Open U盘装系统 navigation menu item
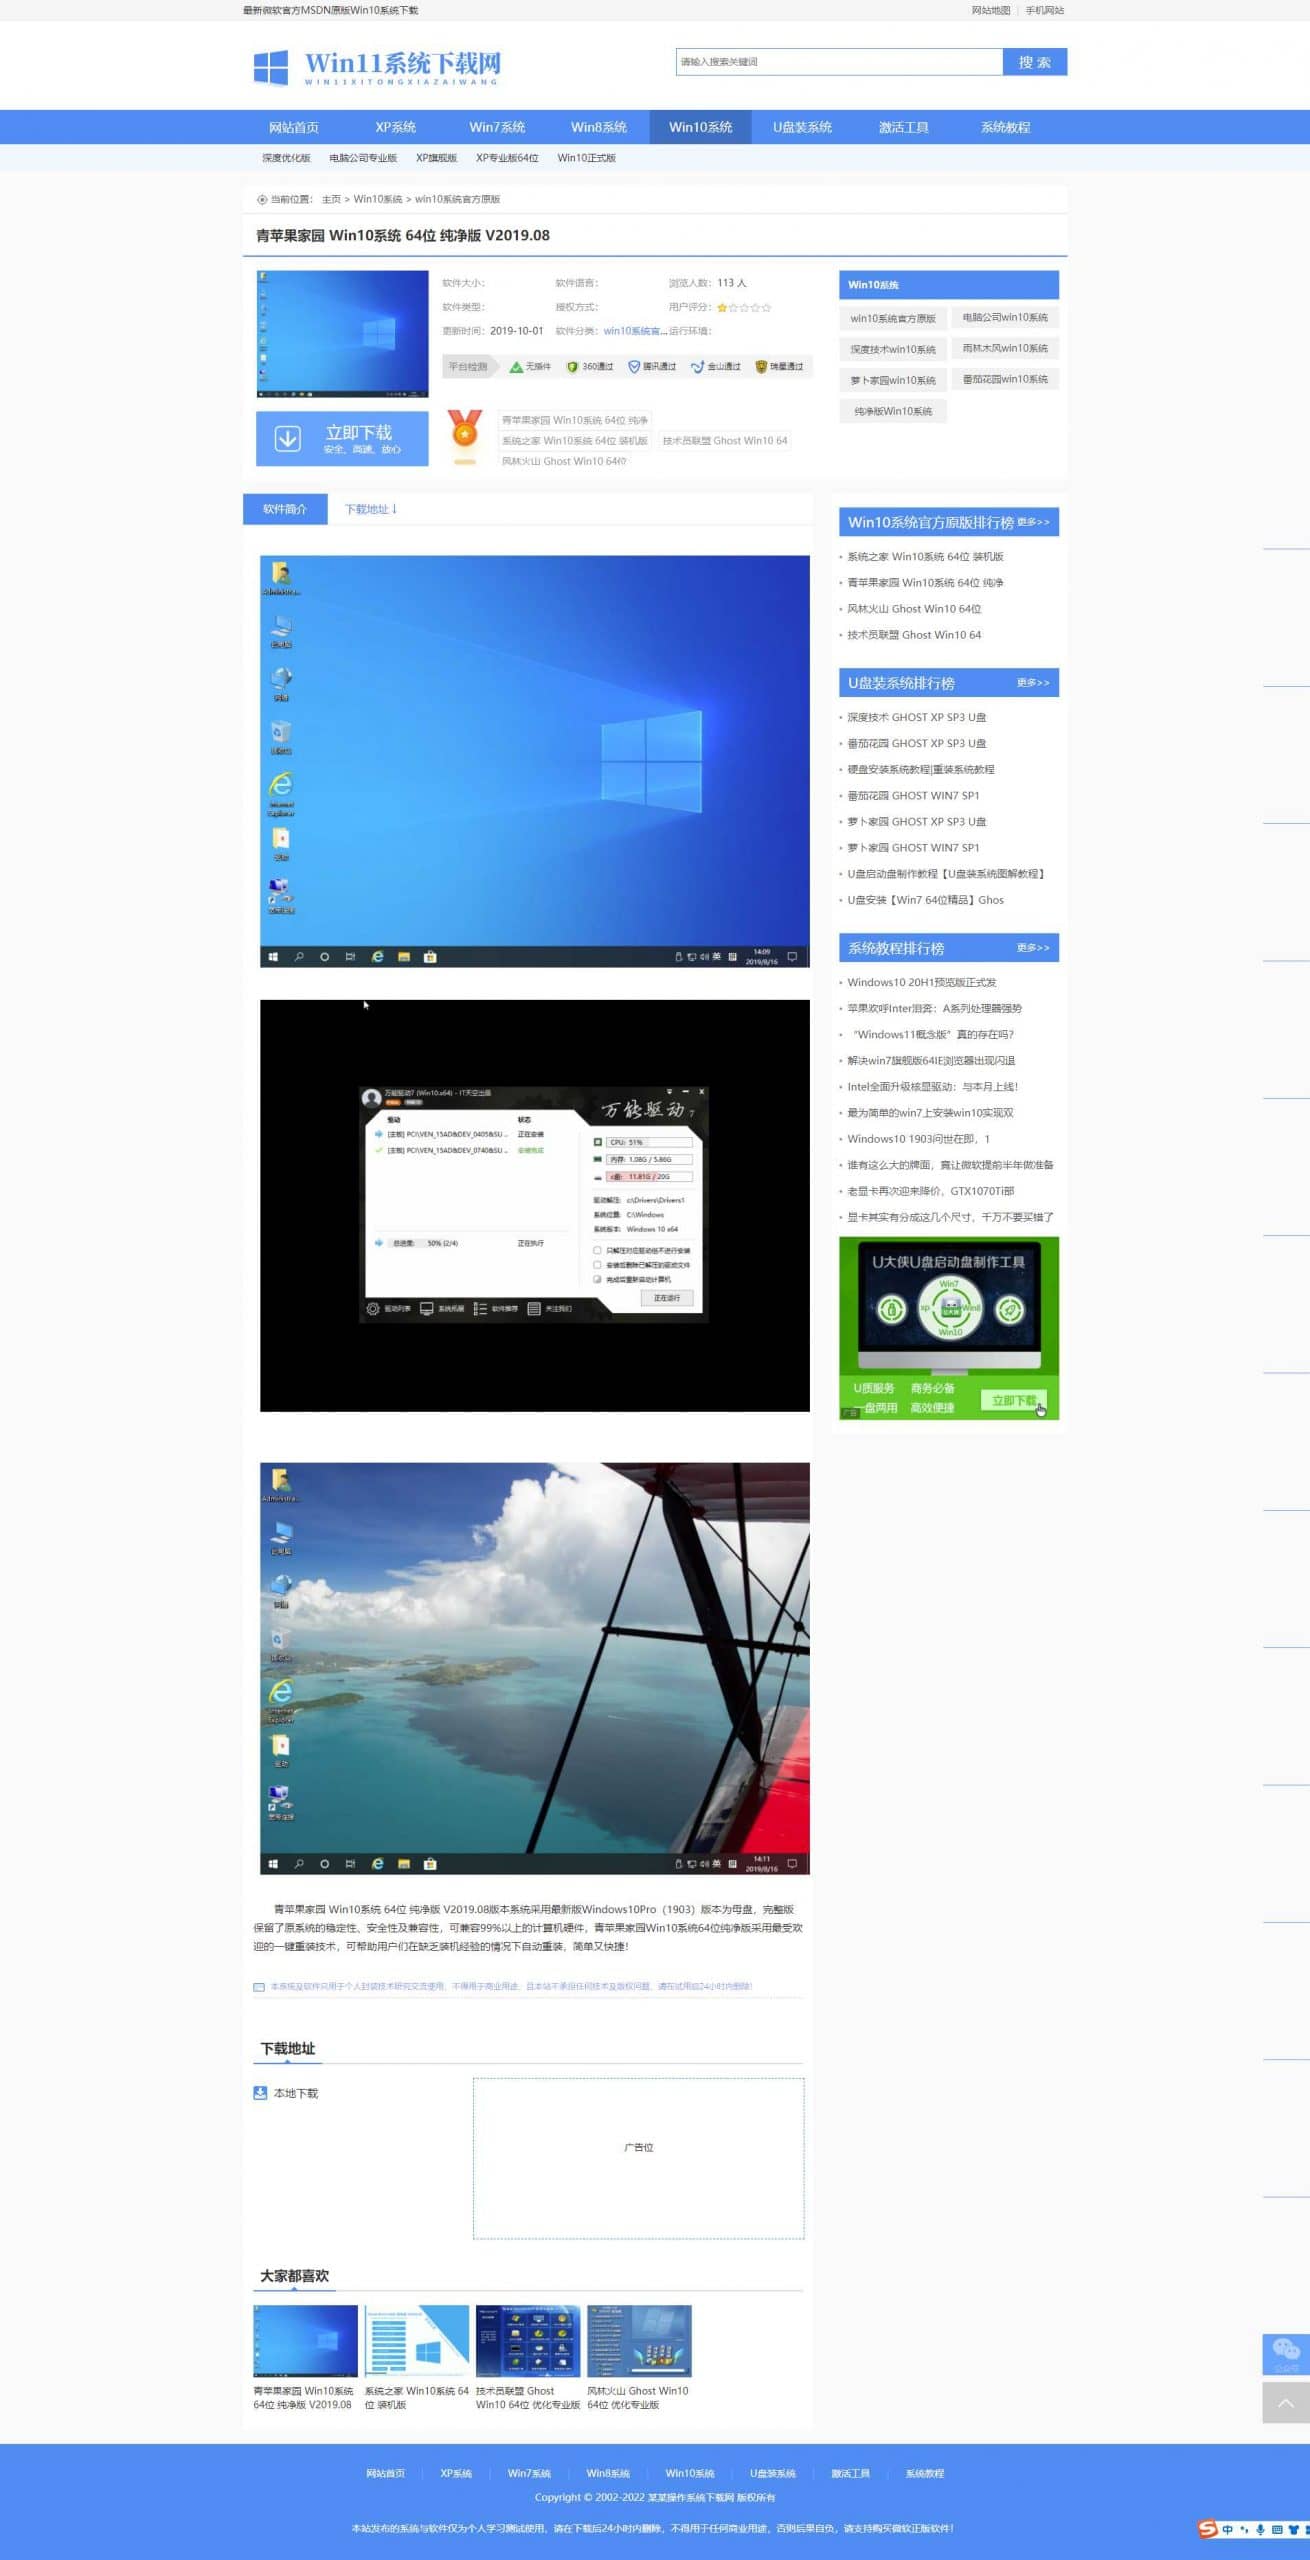This screenshot has height=2560, width=1310. [x=802, y=127]
